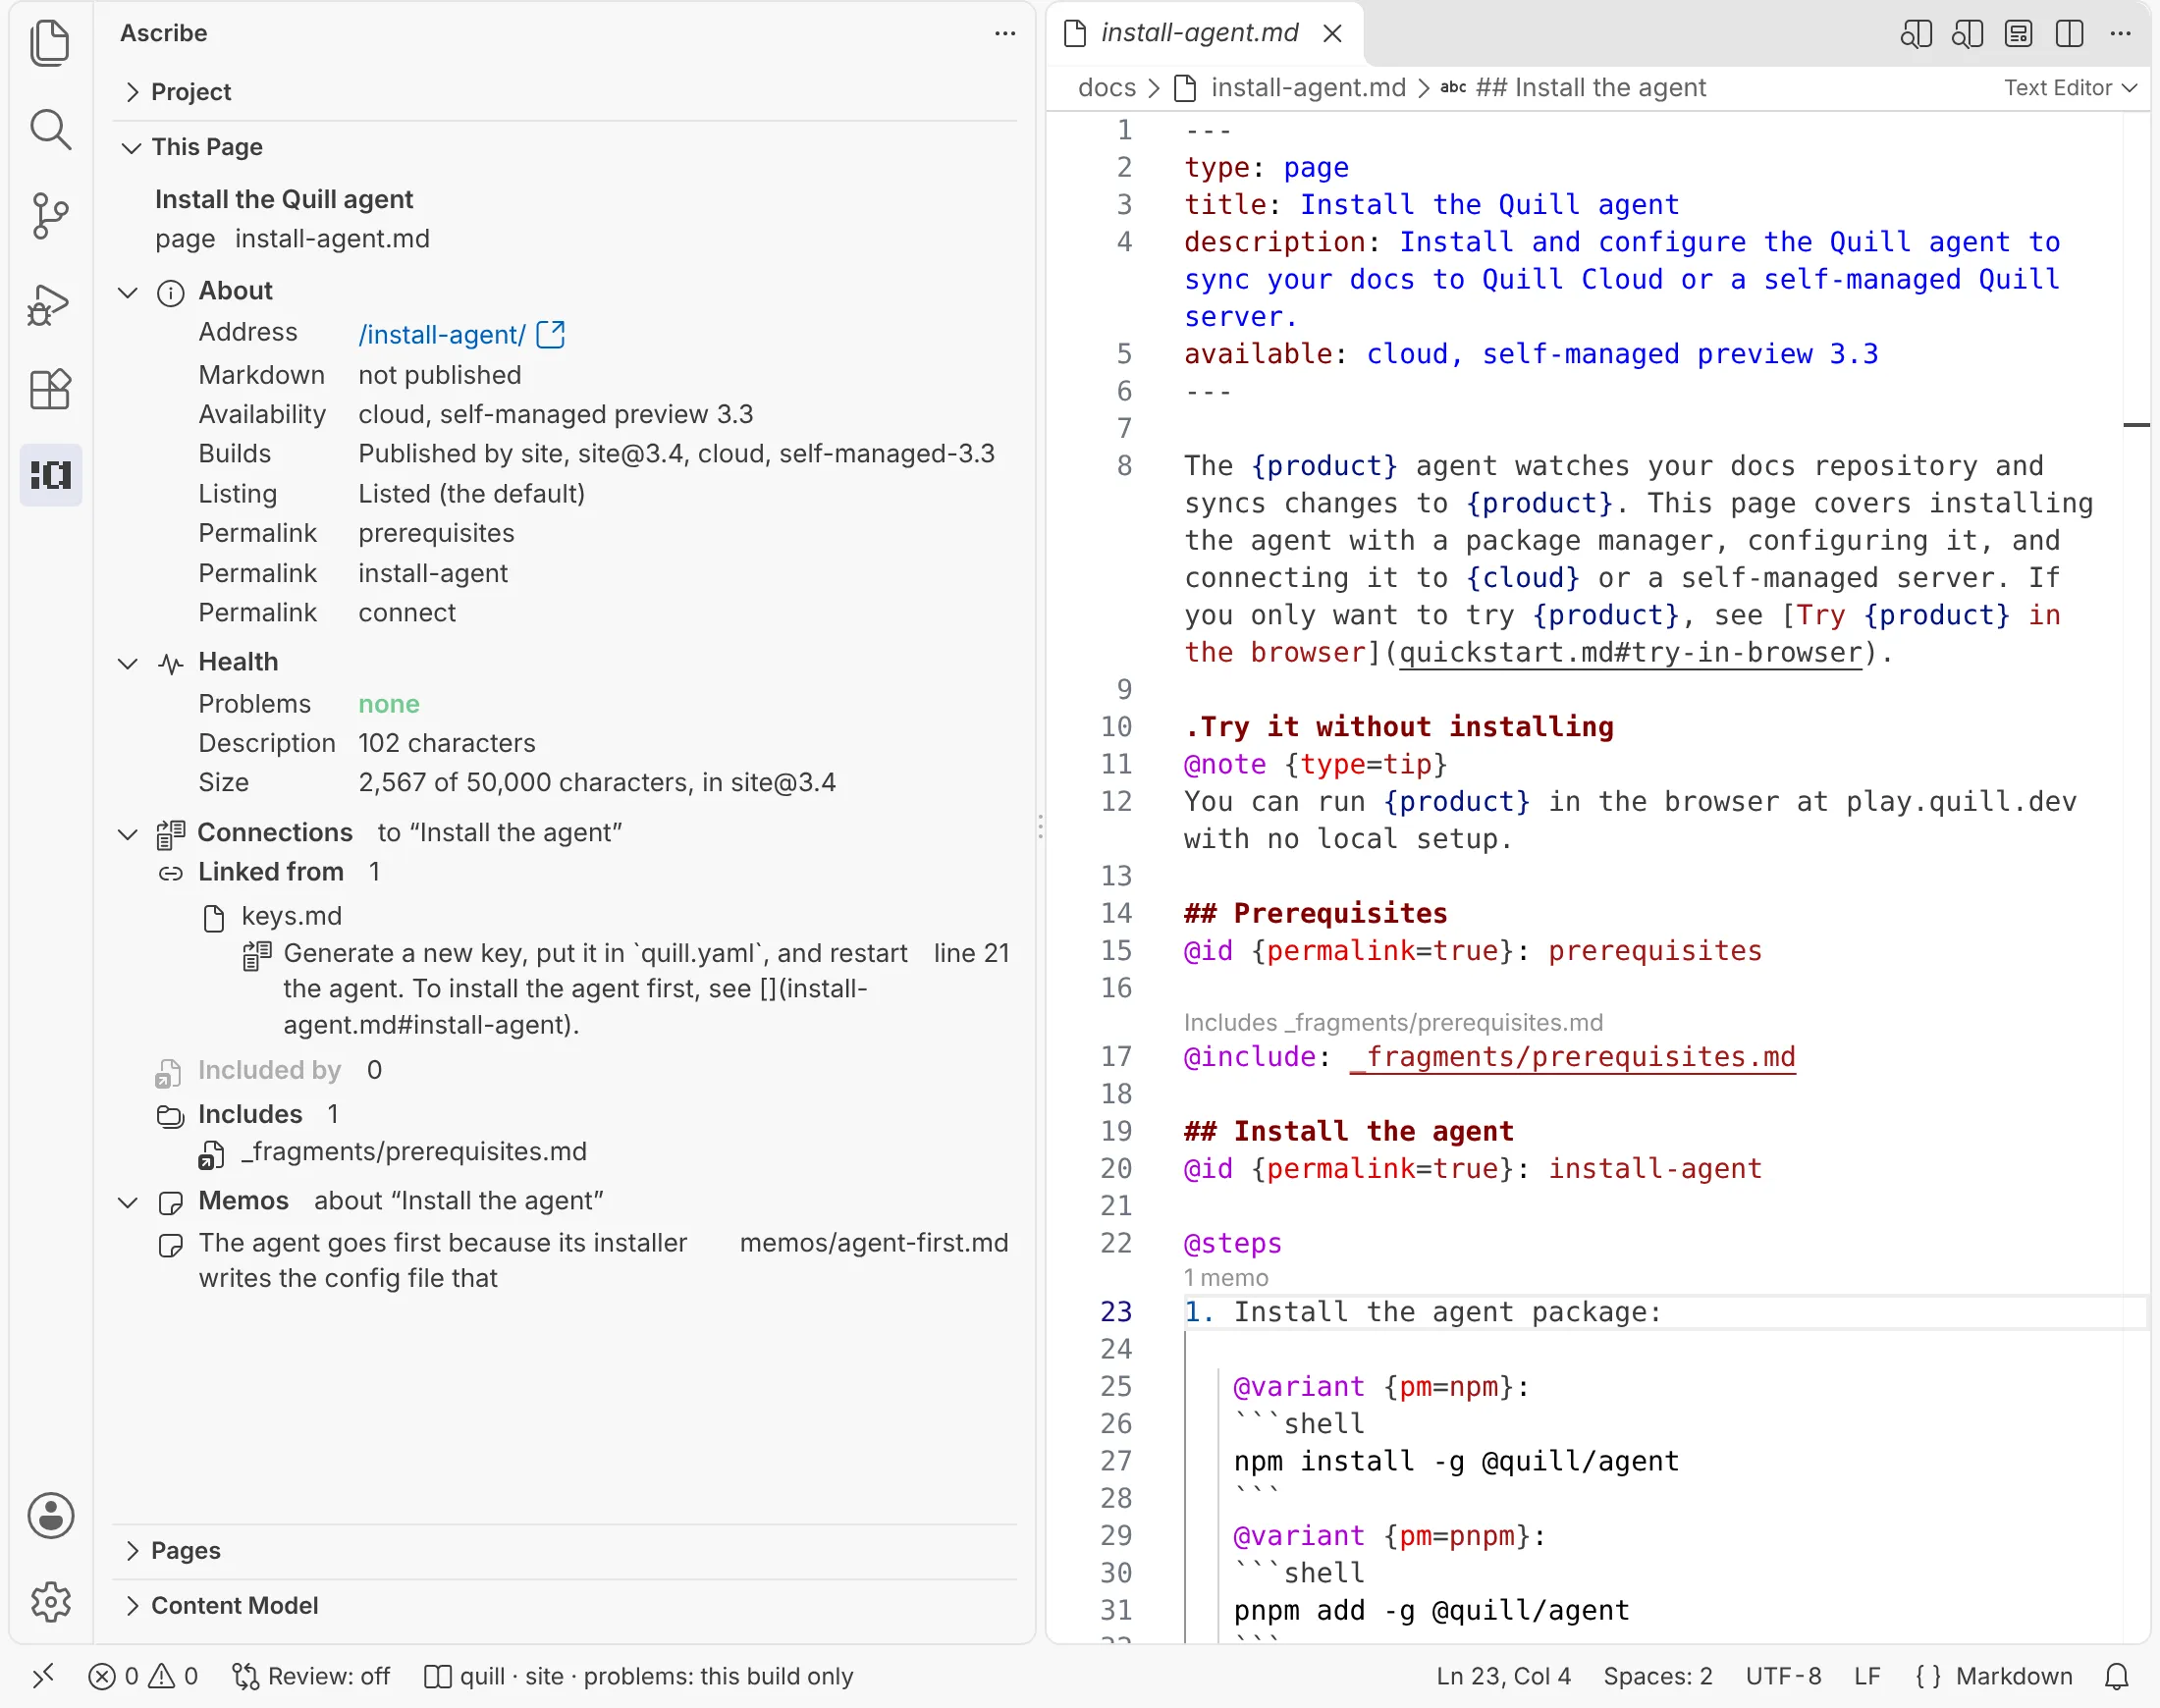Open the /install-agent/ address link
This screenshot has width=2160, height=1708.
point(442,334)
